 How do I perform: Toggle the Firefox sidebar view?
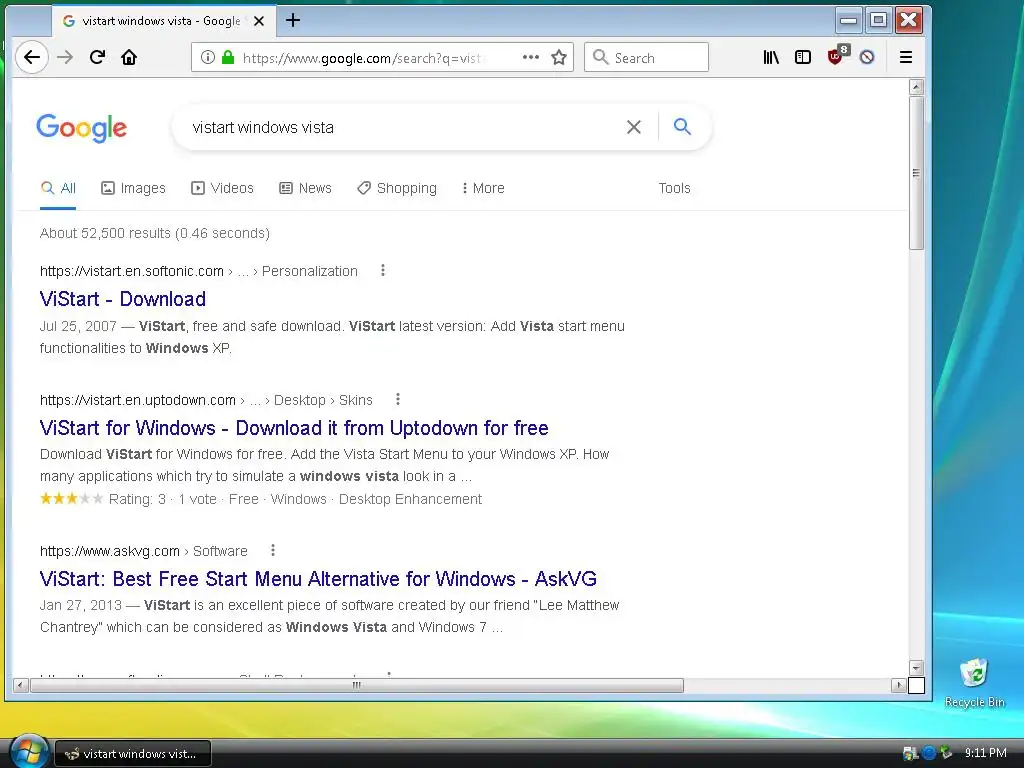tap(803, 57)
